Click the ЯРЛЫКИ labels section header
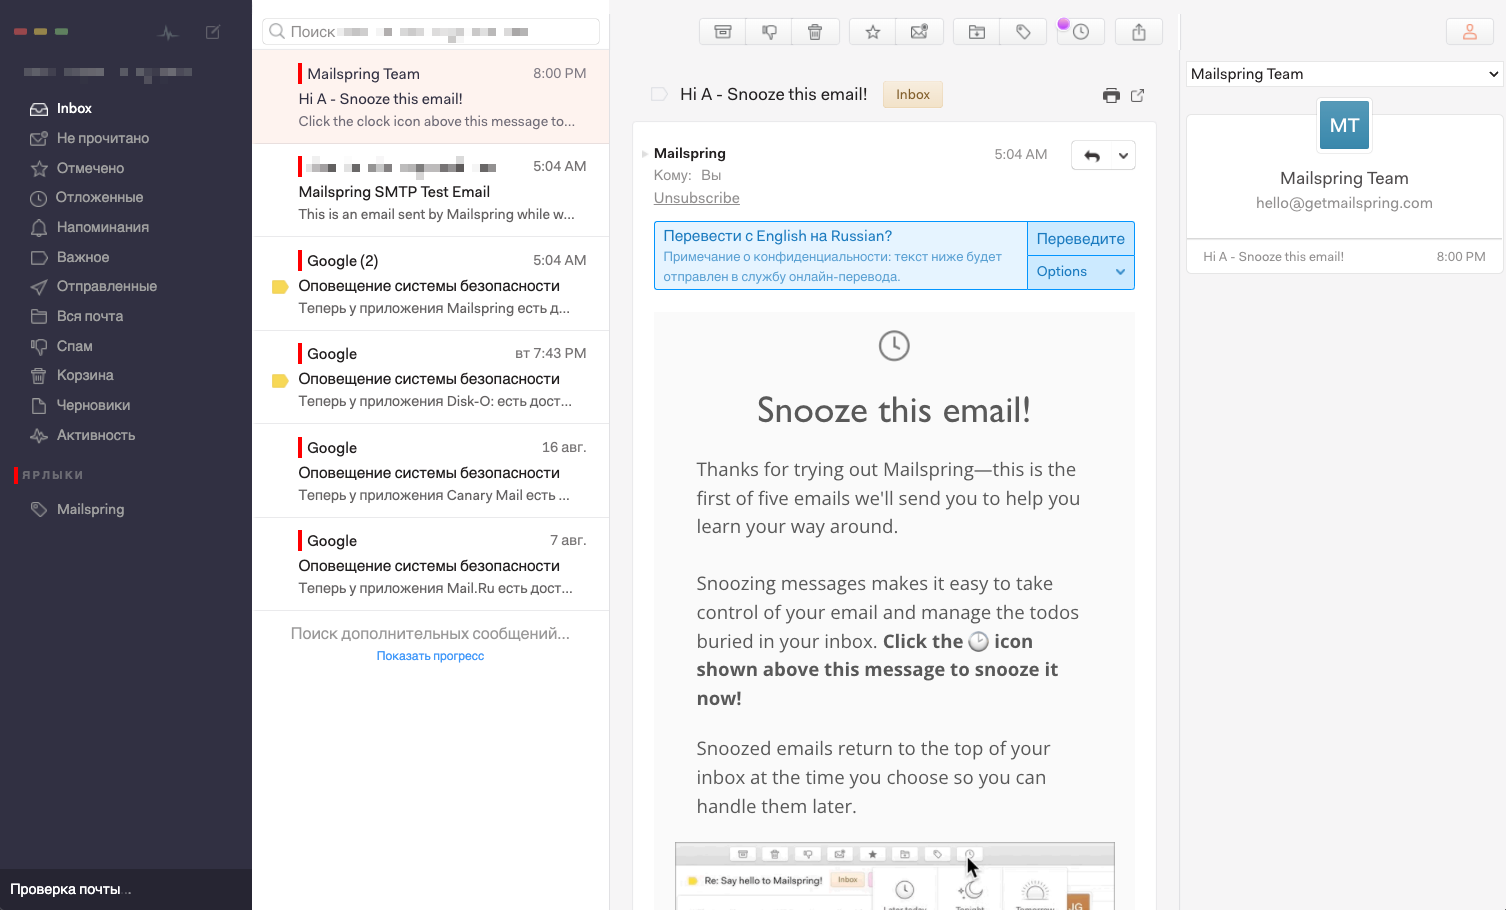 53,475
